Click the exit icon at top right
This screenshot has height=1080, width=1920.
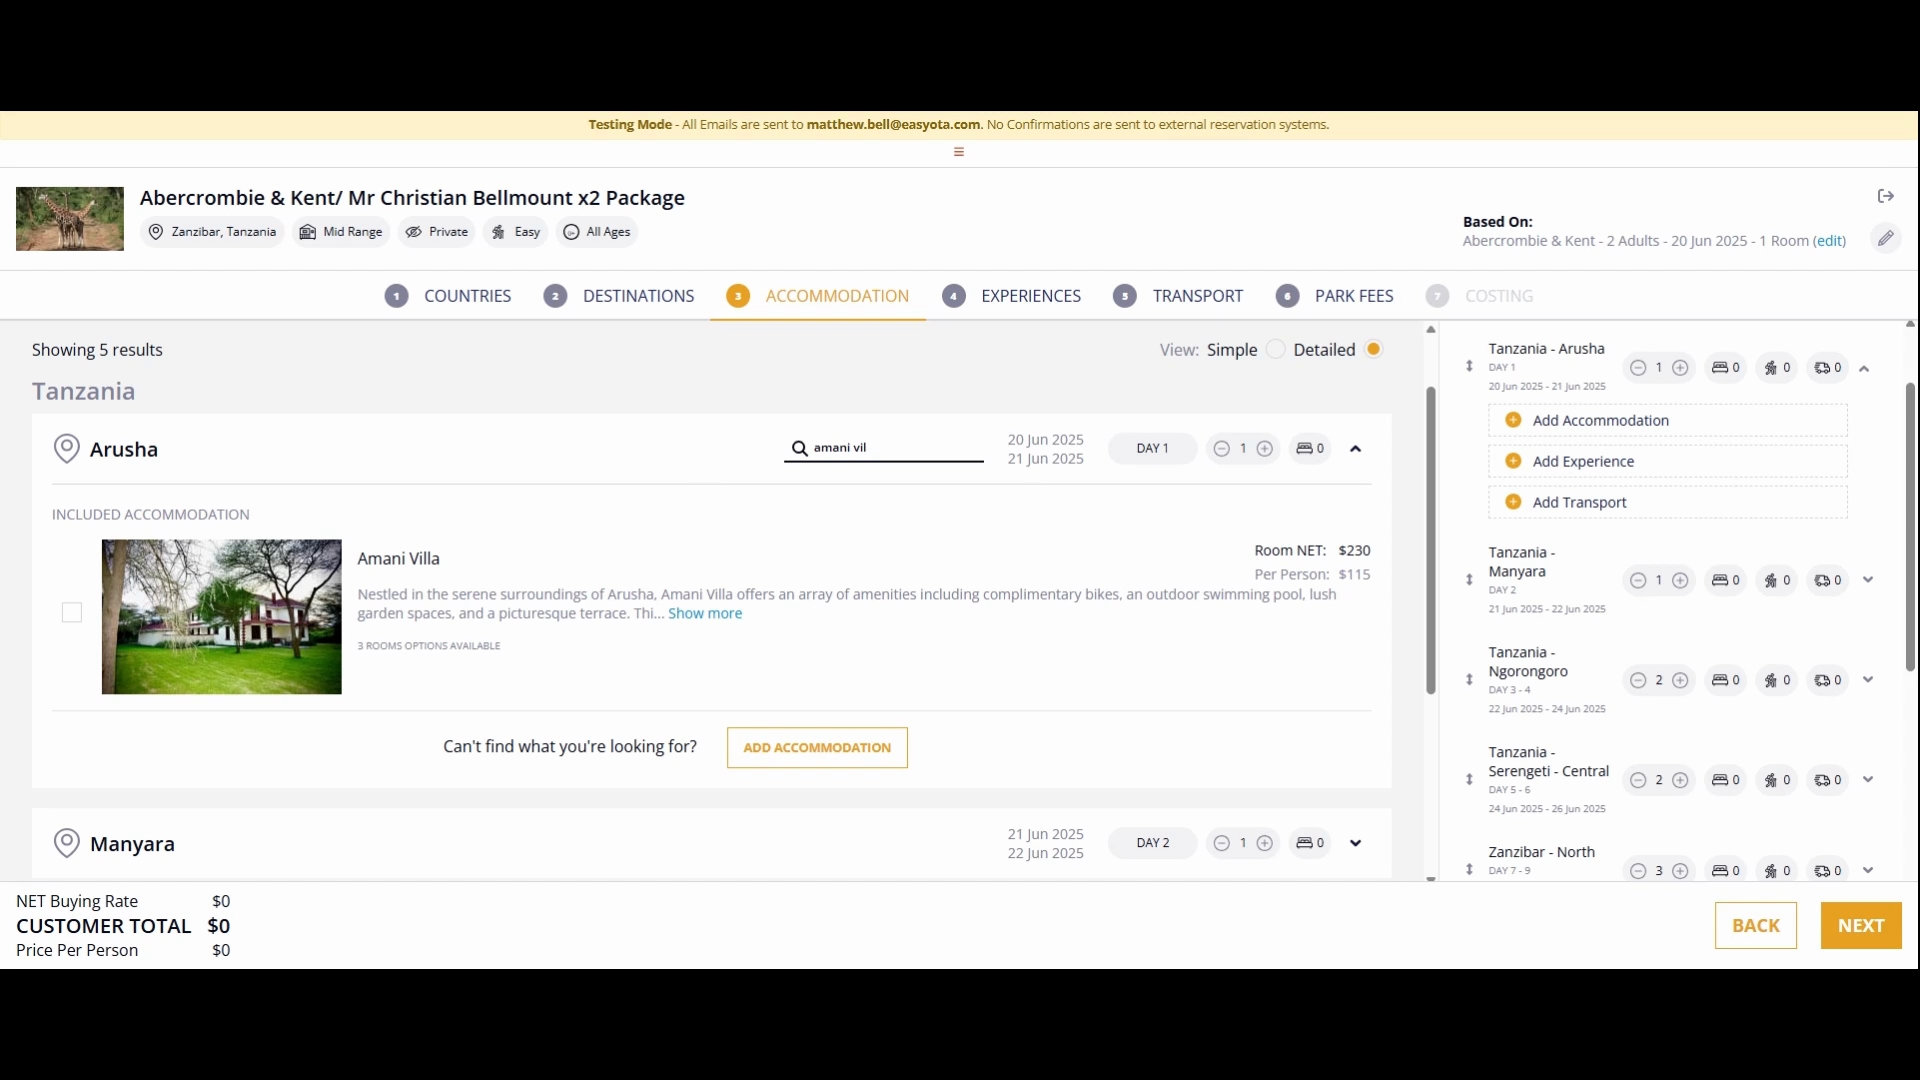click(1885, 196)
